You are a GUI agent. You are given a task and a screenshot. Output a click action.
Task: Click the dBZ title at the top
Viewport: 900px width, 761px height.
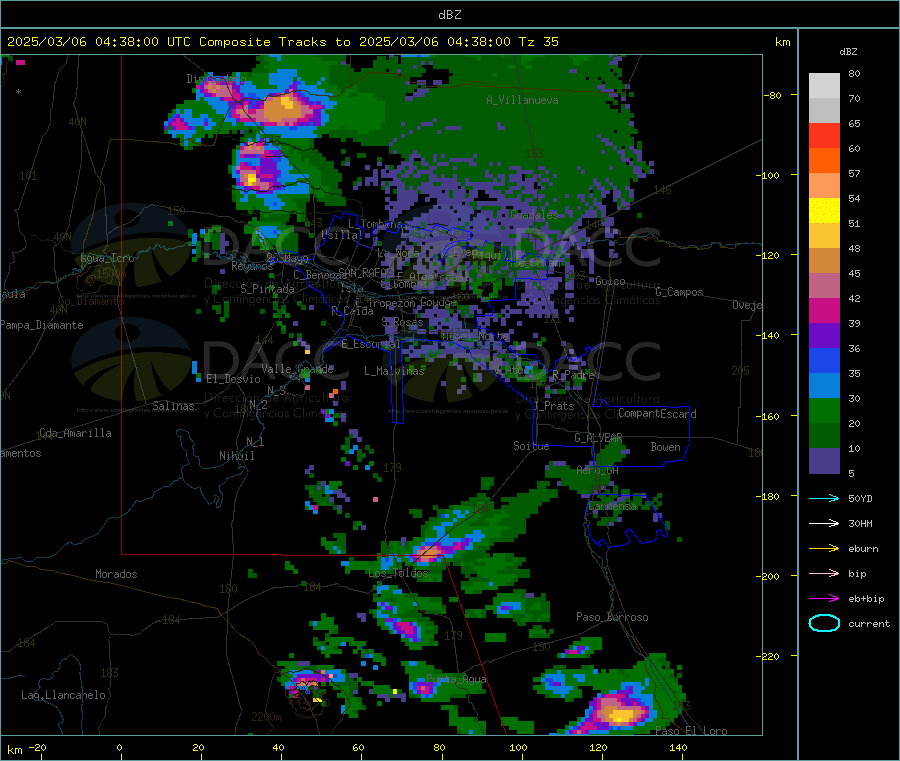pyautogui.click(x=449, y=15)
